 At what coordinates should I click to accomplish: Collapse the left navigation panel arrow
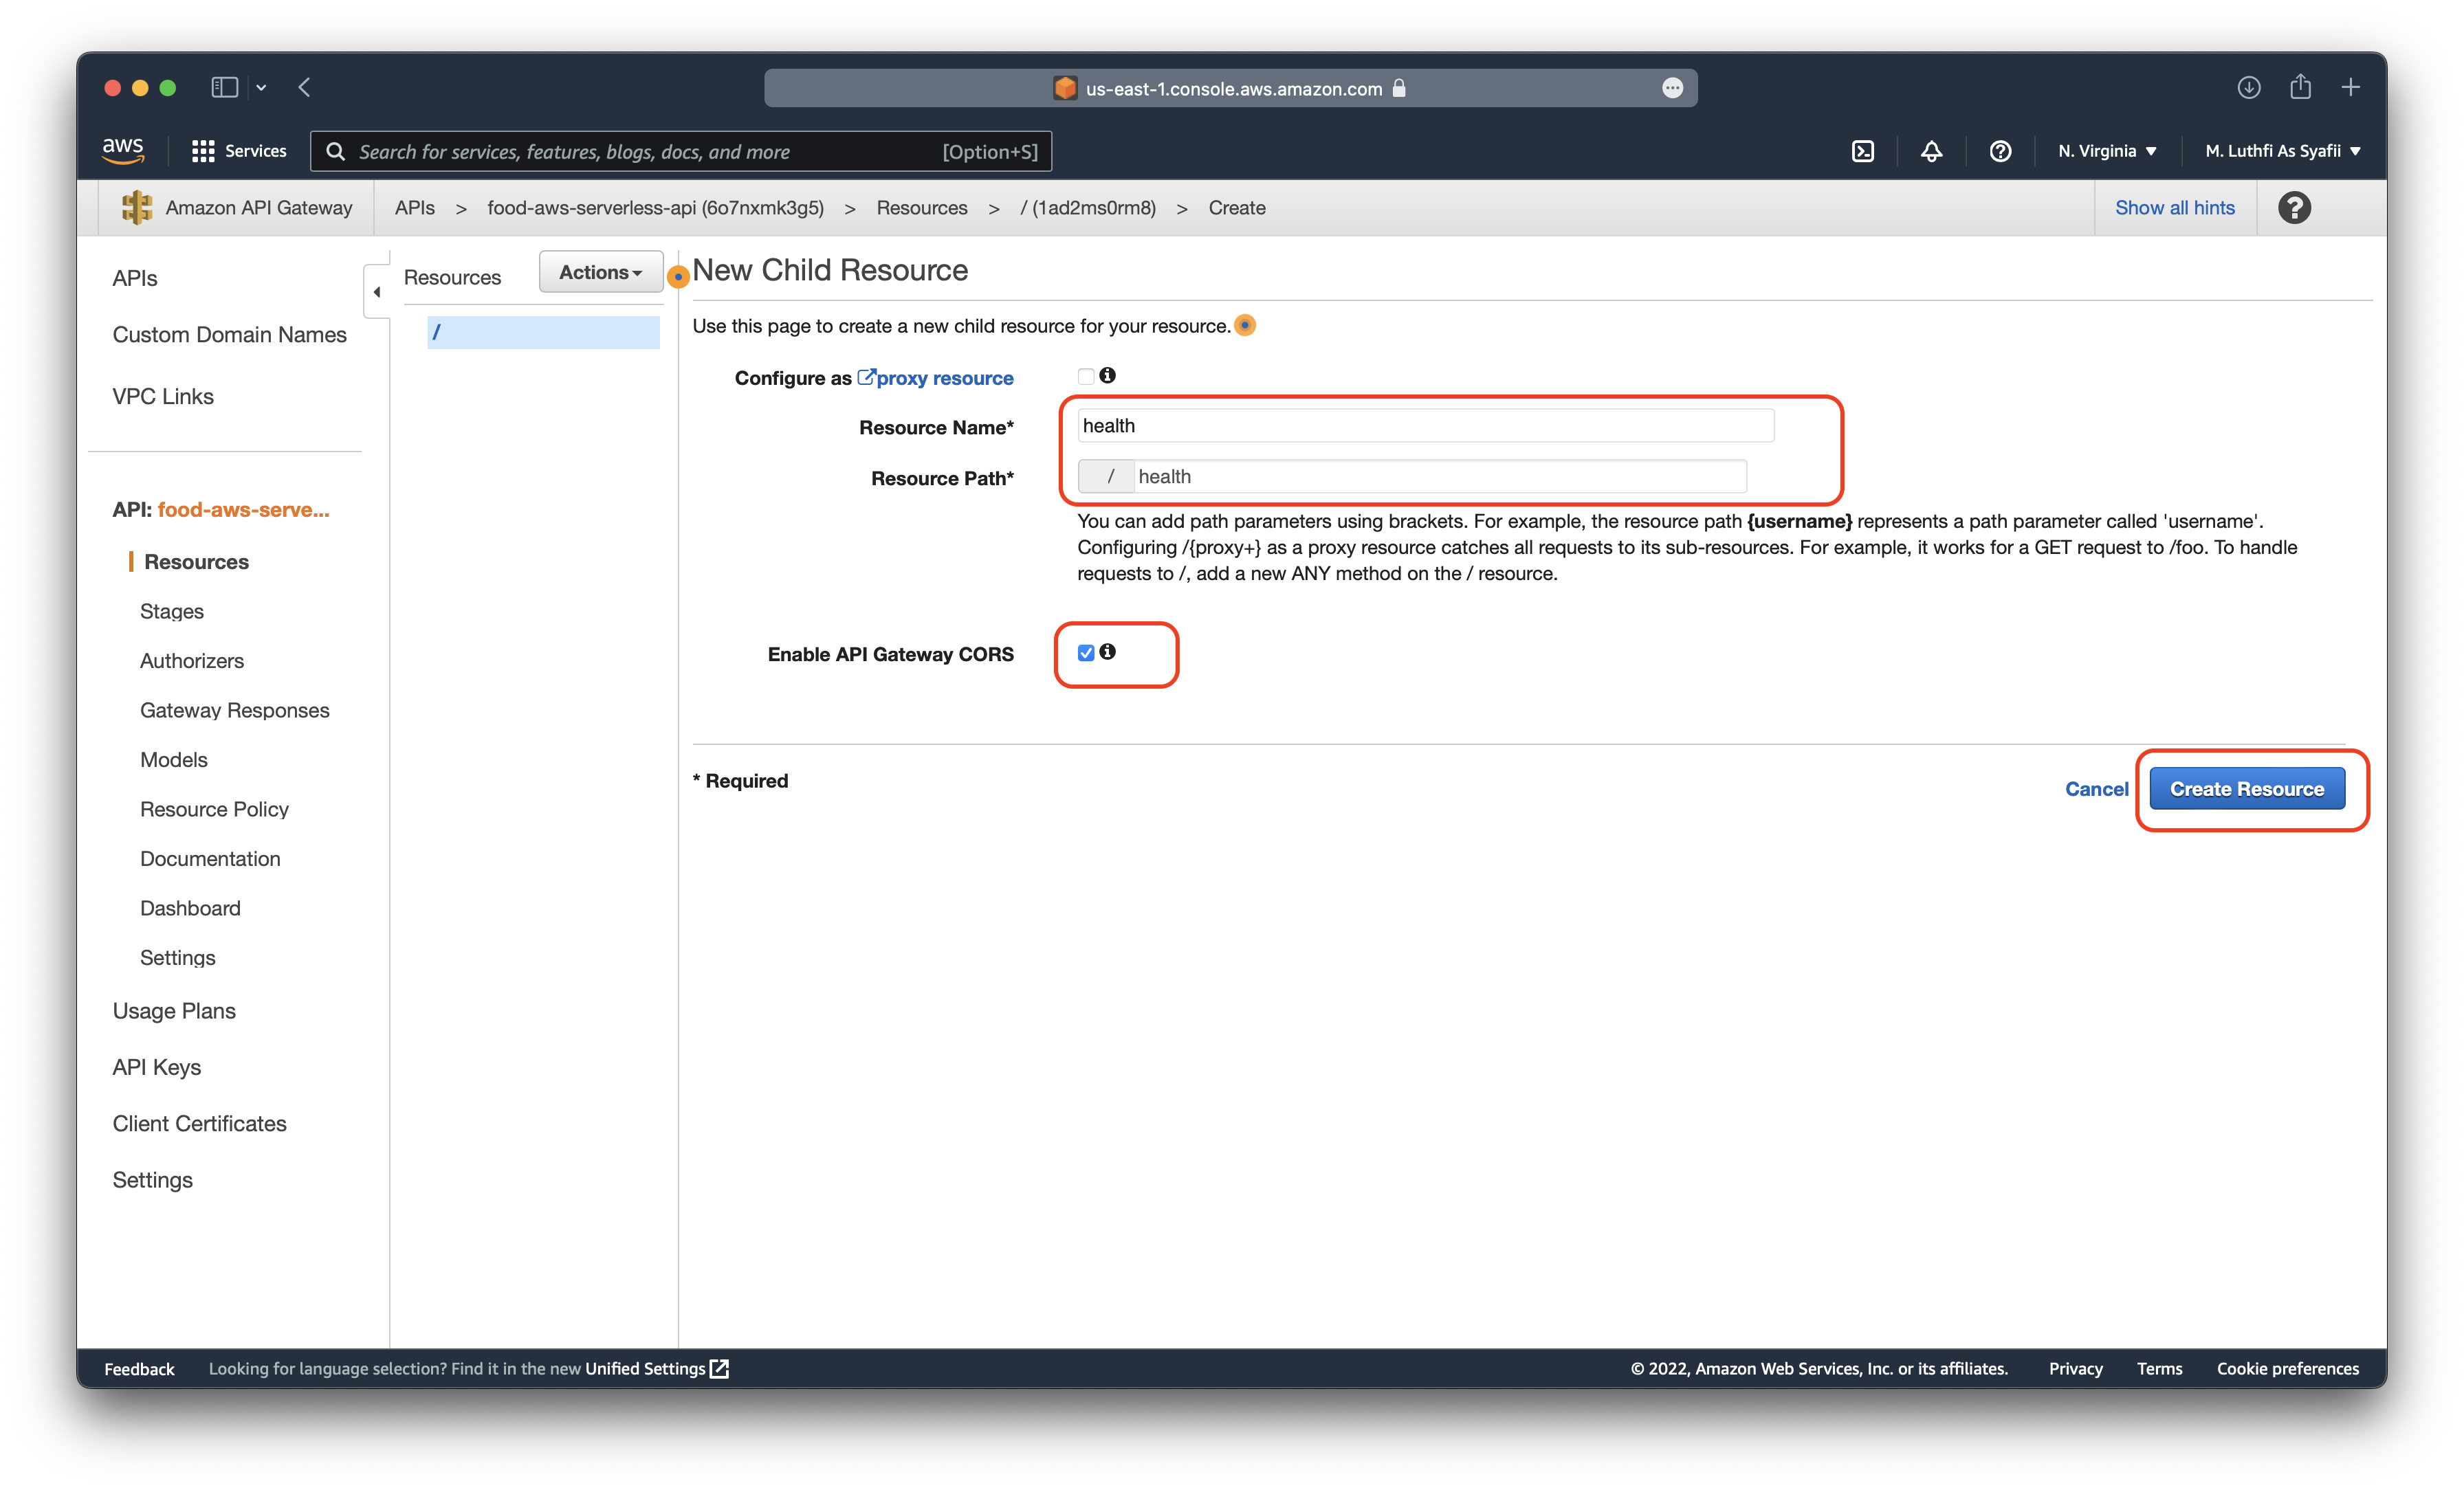point(376,292)
